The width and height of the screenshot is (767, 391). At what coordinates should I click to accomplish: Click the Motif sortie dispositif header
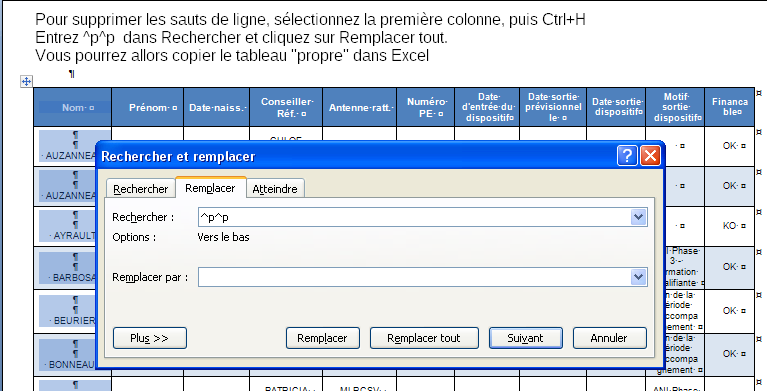pos(675,107)
